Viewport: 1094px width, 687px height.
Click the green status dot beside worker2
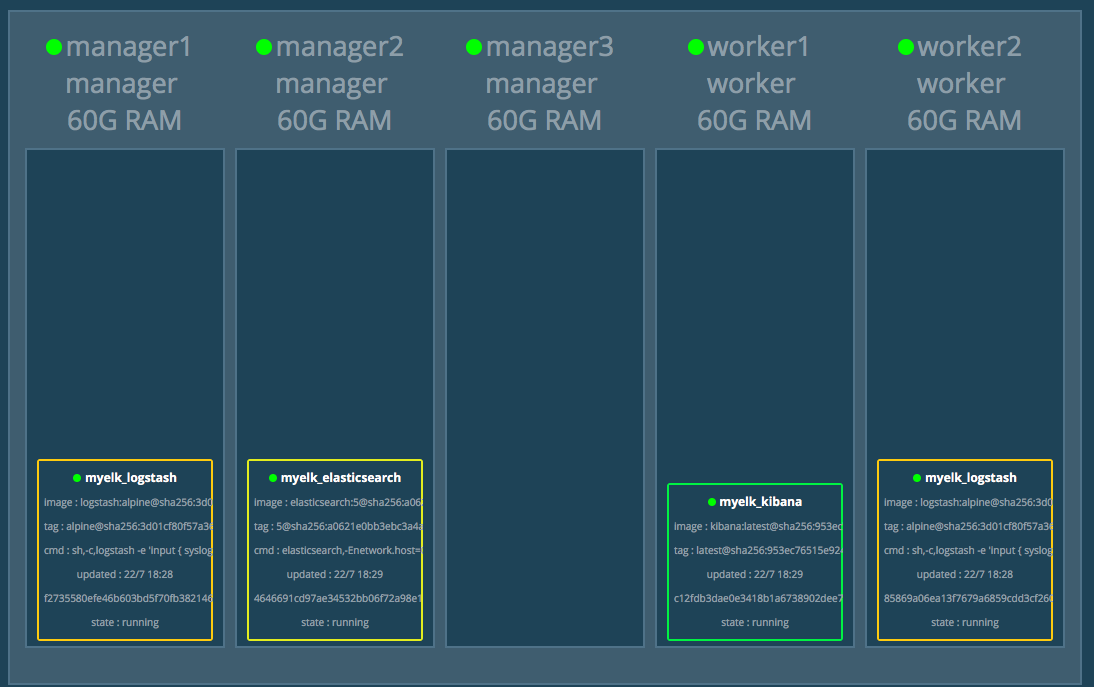point(906,47)
